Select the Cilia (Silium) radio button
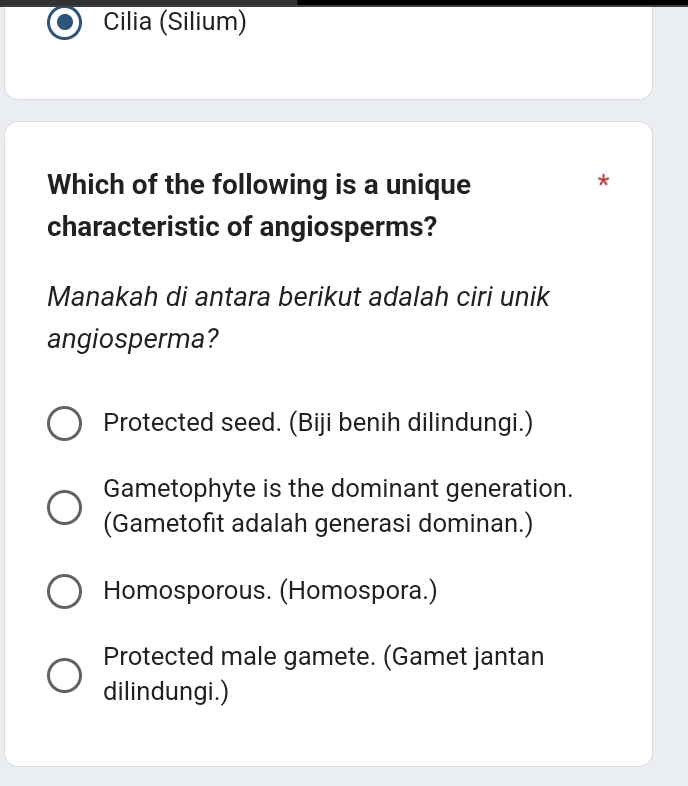688x786 pixels. pyautogui.click(x=66, y=22)
